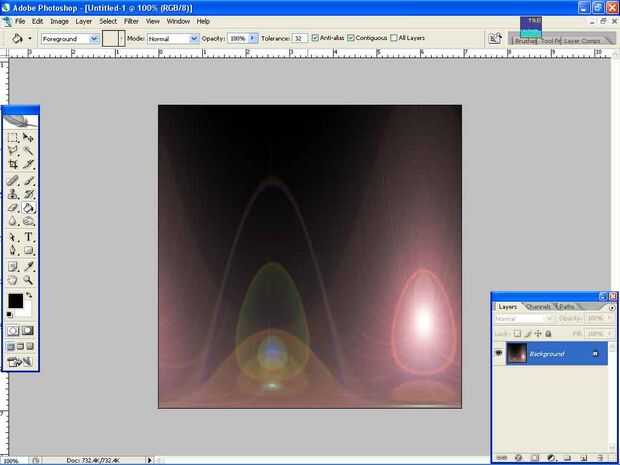Toggle the Anti-alias checkbox
Screen dimensions: 620x465
[315, 38]
